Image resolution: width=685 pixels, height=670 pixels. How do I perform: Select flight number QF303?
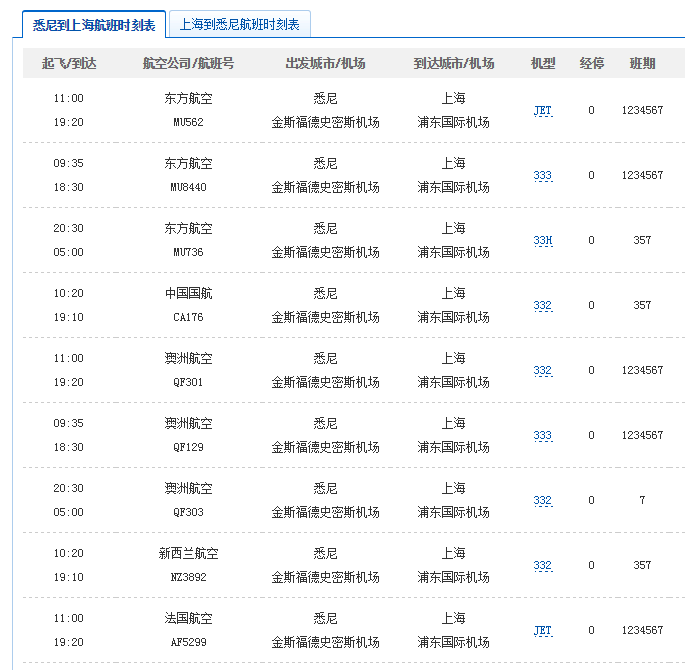pyautogui.click(x=188, y=513)
